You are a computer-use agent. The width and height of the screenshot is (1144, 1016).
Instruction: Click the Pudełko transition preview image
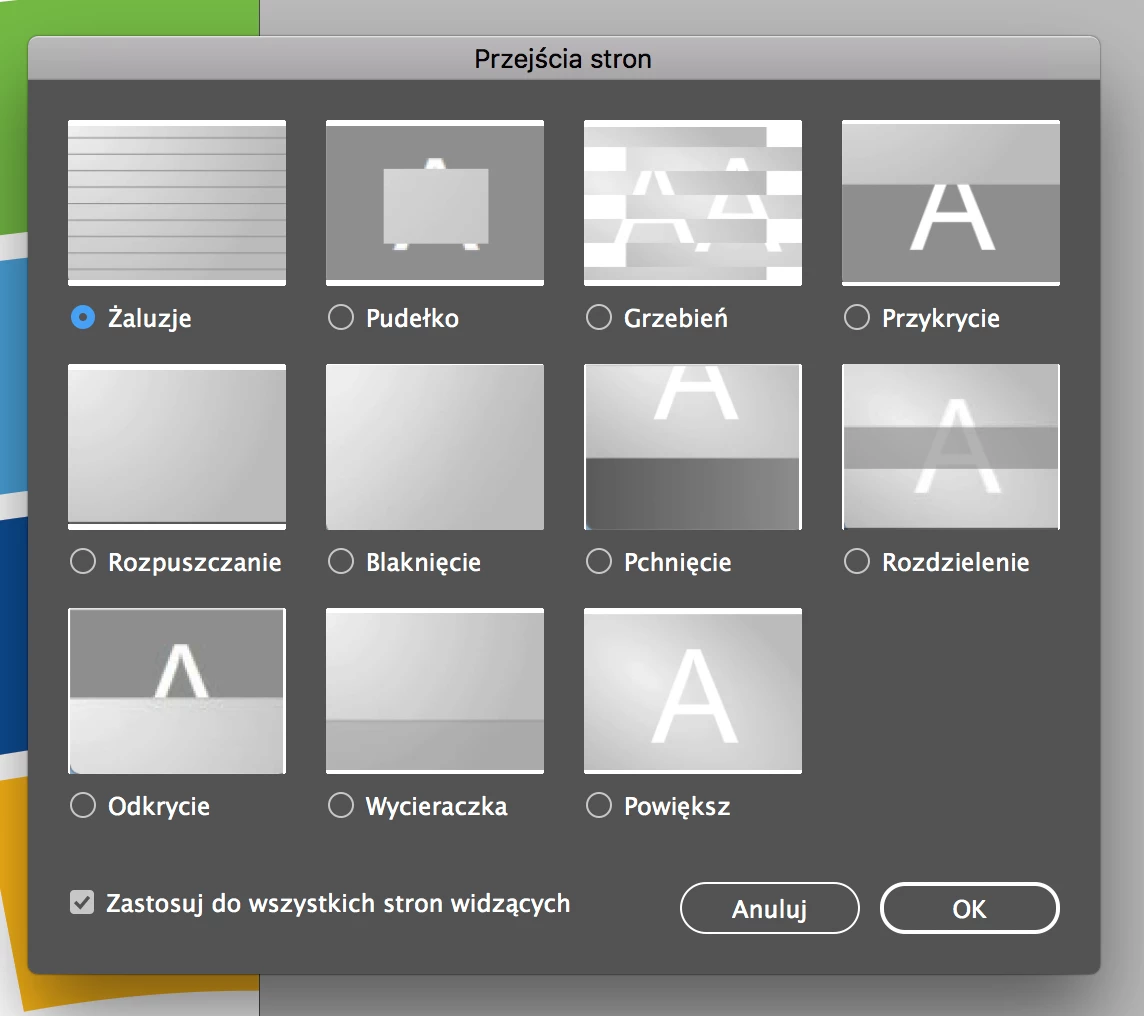click(x=435, y=203)
